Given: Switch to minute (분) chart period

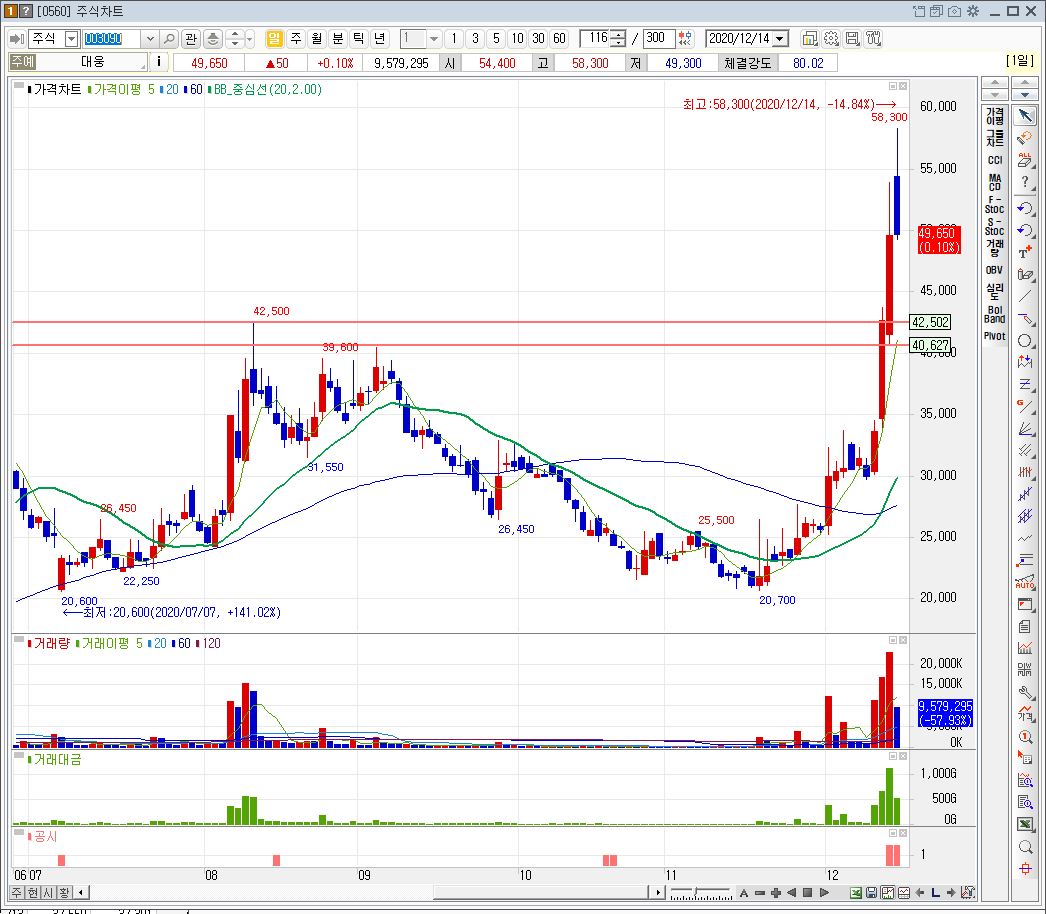Looking at the screenshot, I should click(x=338, y=39).
